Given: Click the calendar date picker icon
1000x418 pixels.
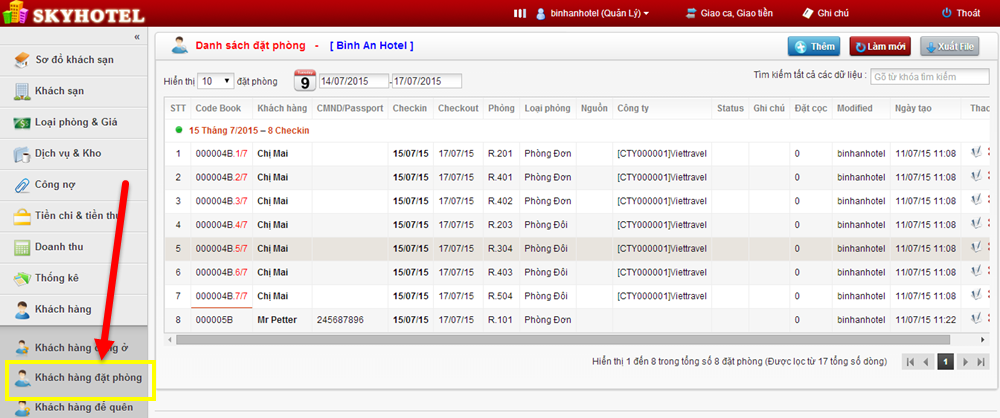Looking at the screenshot, I should pos(305,80).
